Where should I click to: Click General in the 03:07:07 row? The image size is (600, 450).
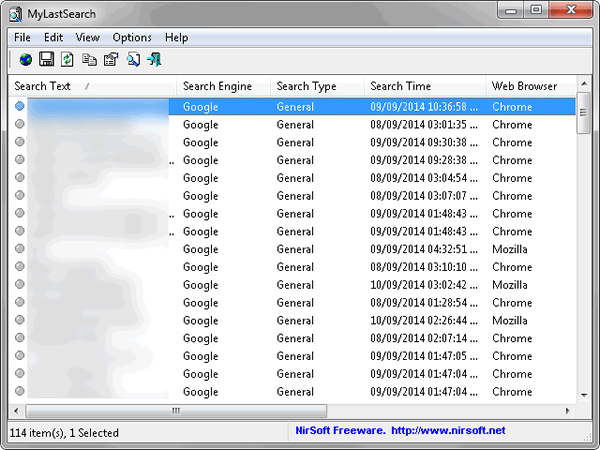(x=295, y=196)
